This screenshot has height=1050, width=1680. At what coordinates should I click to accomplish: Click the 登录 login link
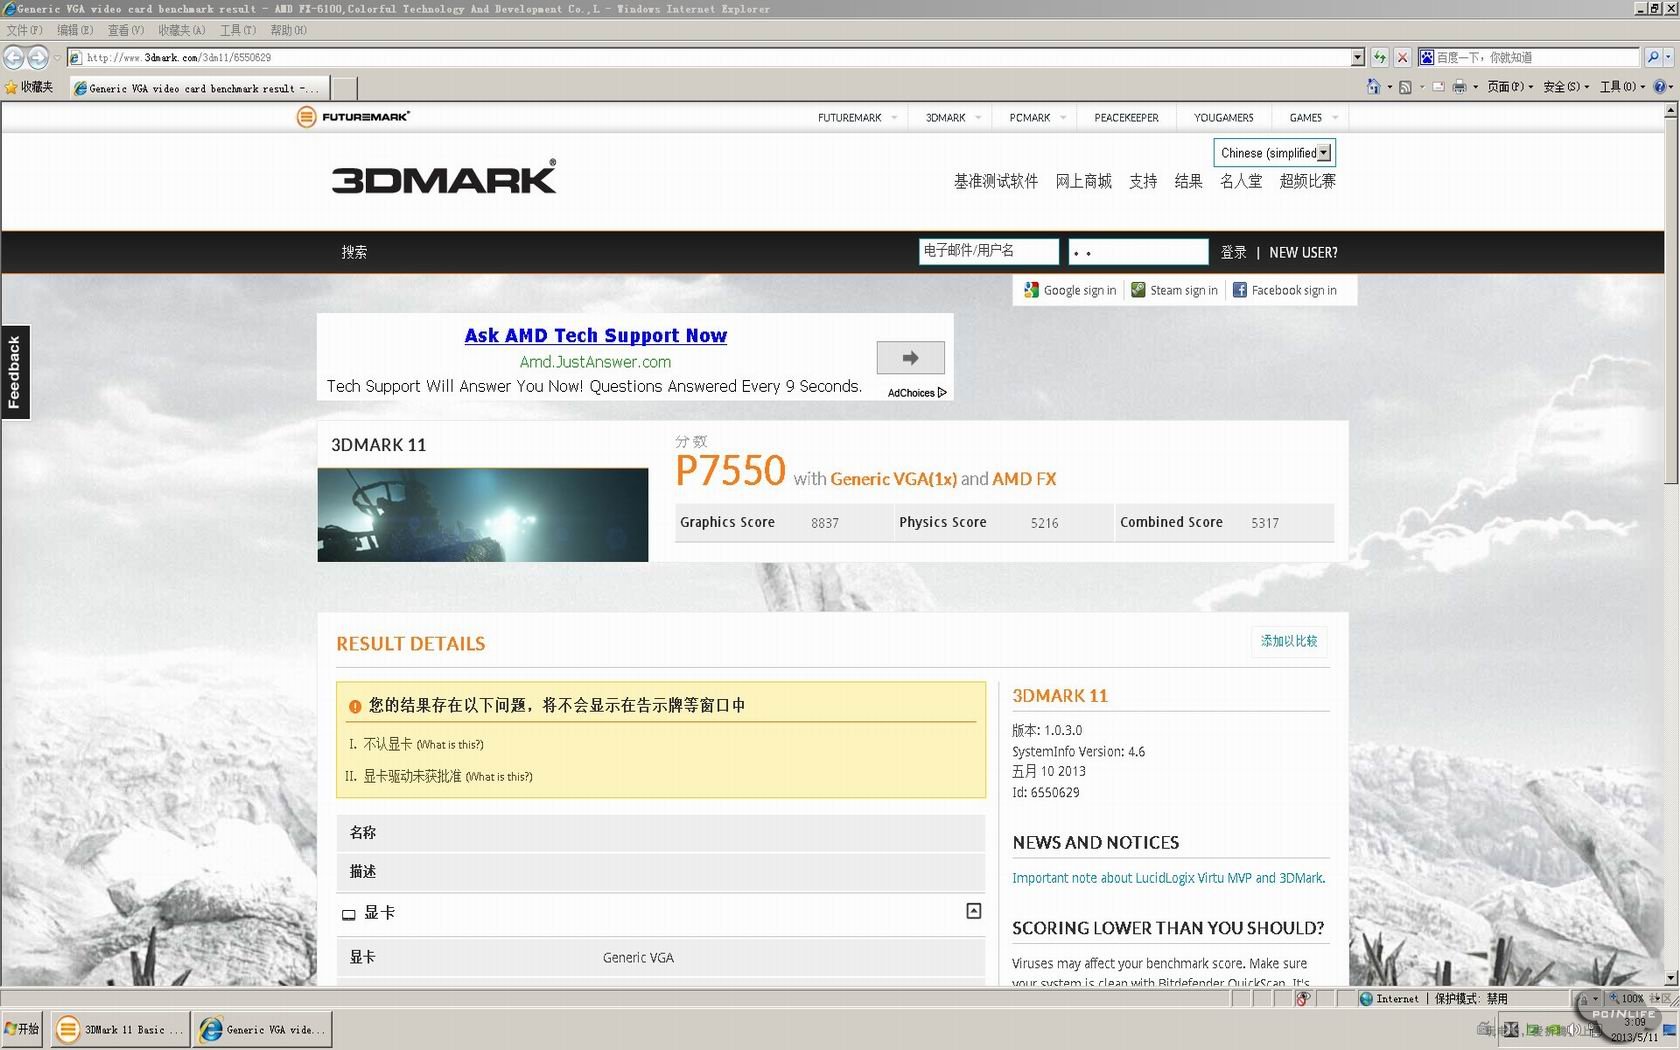[1233, 252]
